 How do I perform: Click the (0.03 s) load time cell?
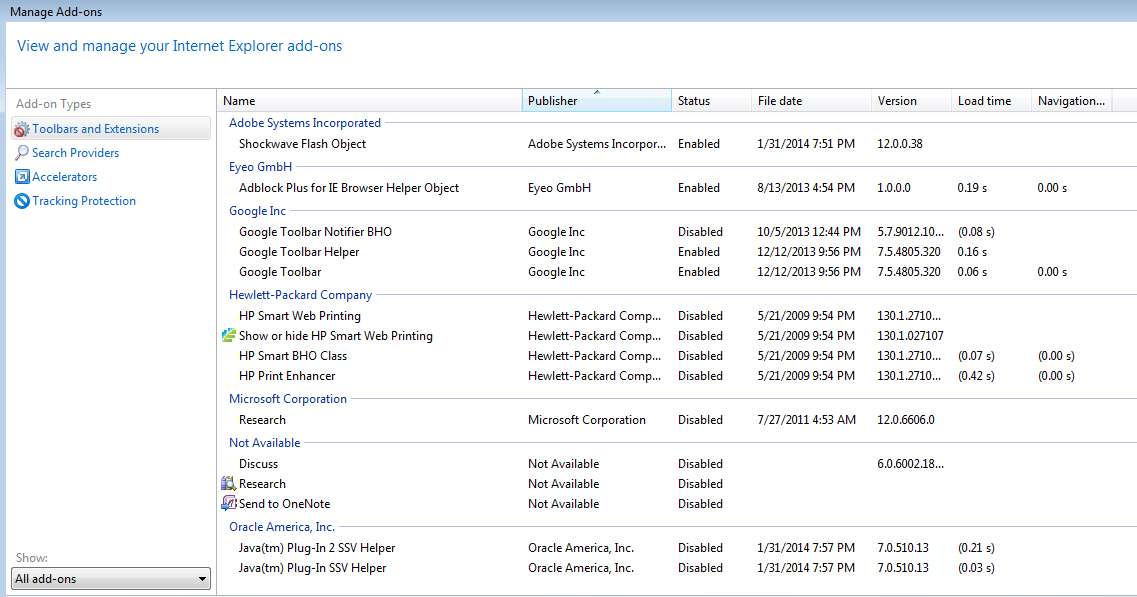976,568
